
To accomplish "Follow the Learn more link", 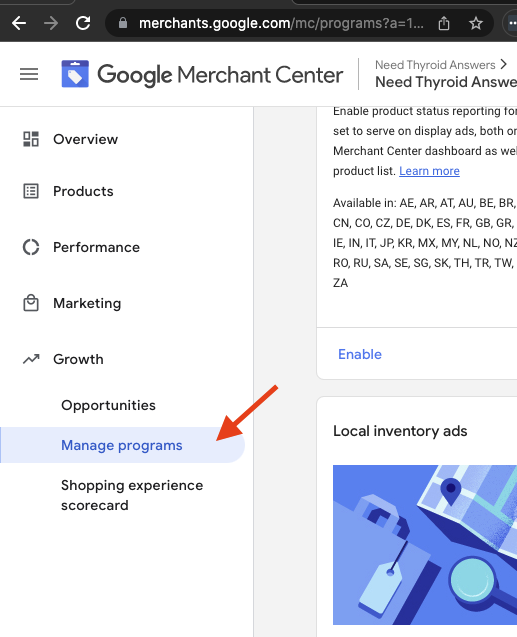I will pos(429,171).
